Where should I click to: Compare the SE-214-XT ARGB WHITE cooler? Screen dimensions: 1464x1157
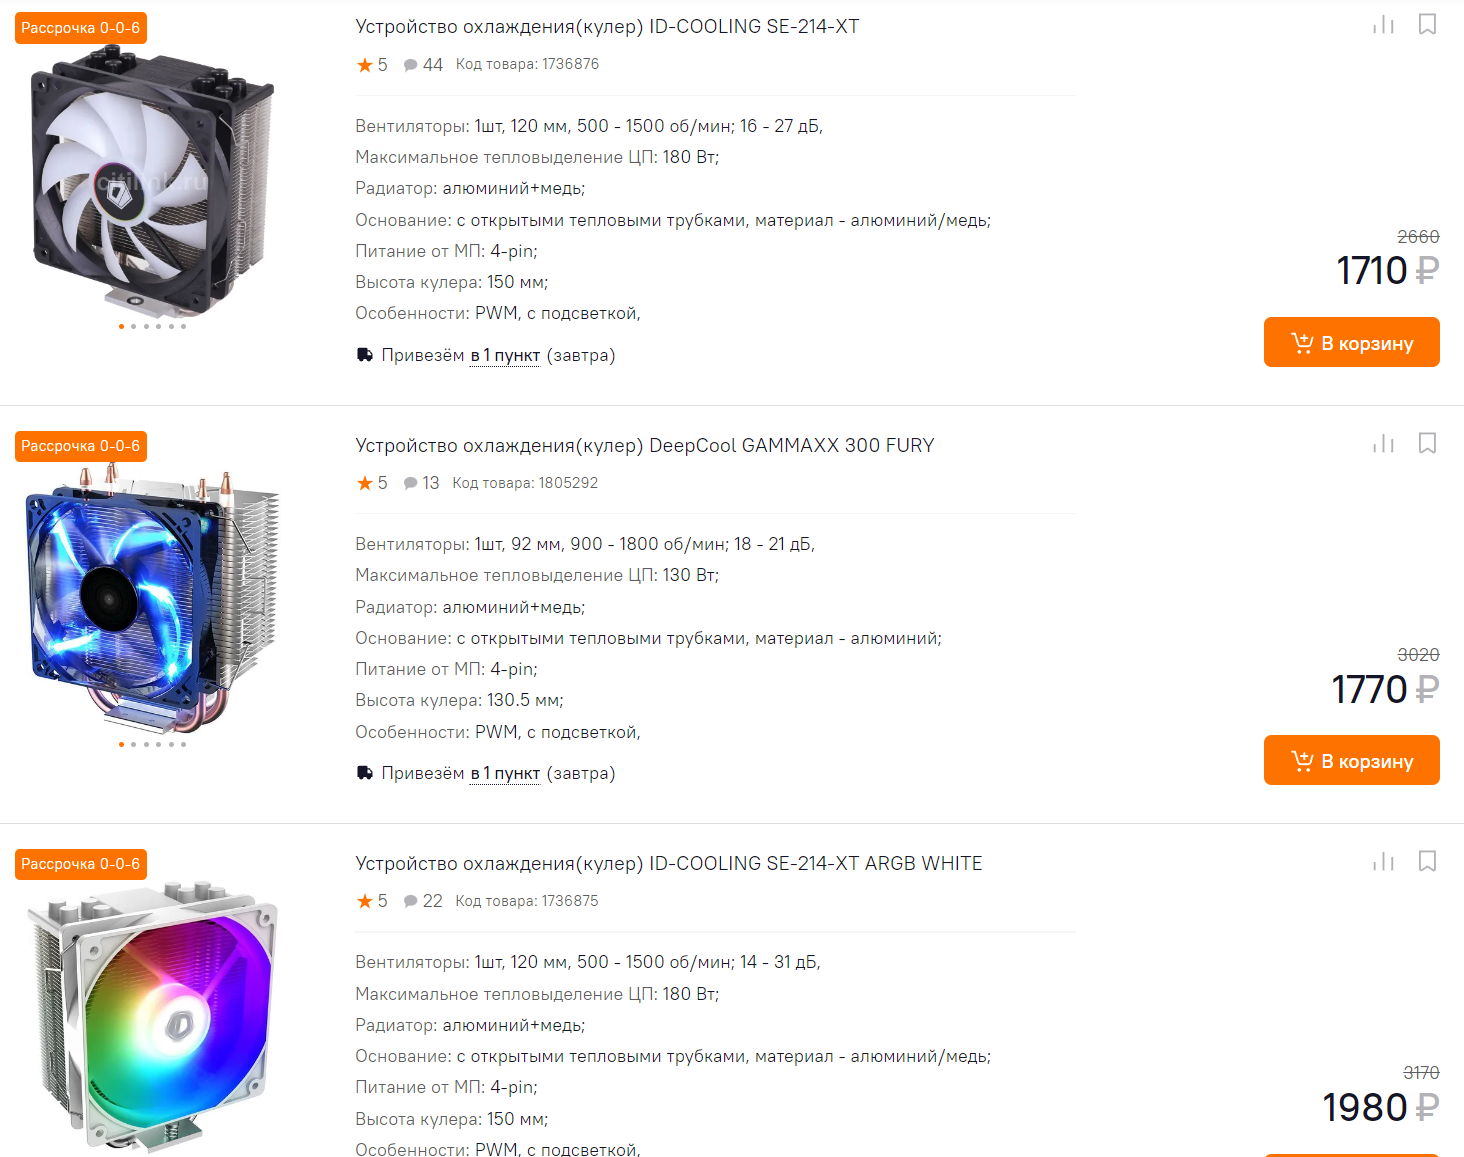[x=1384, y=861]
